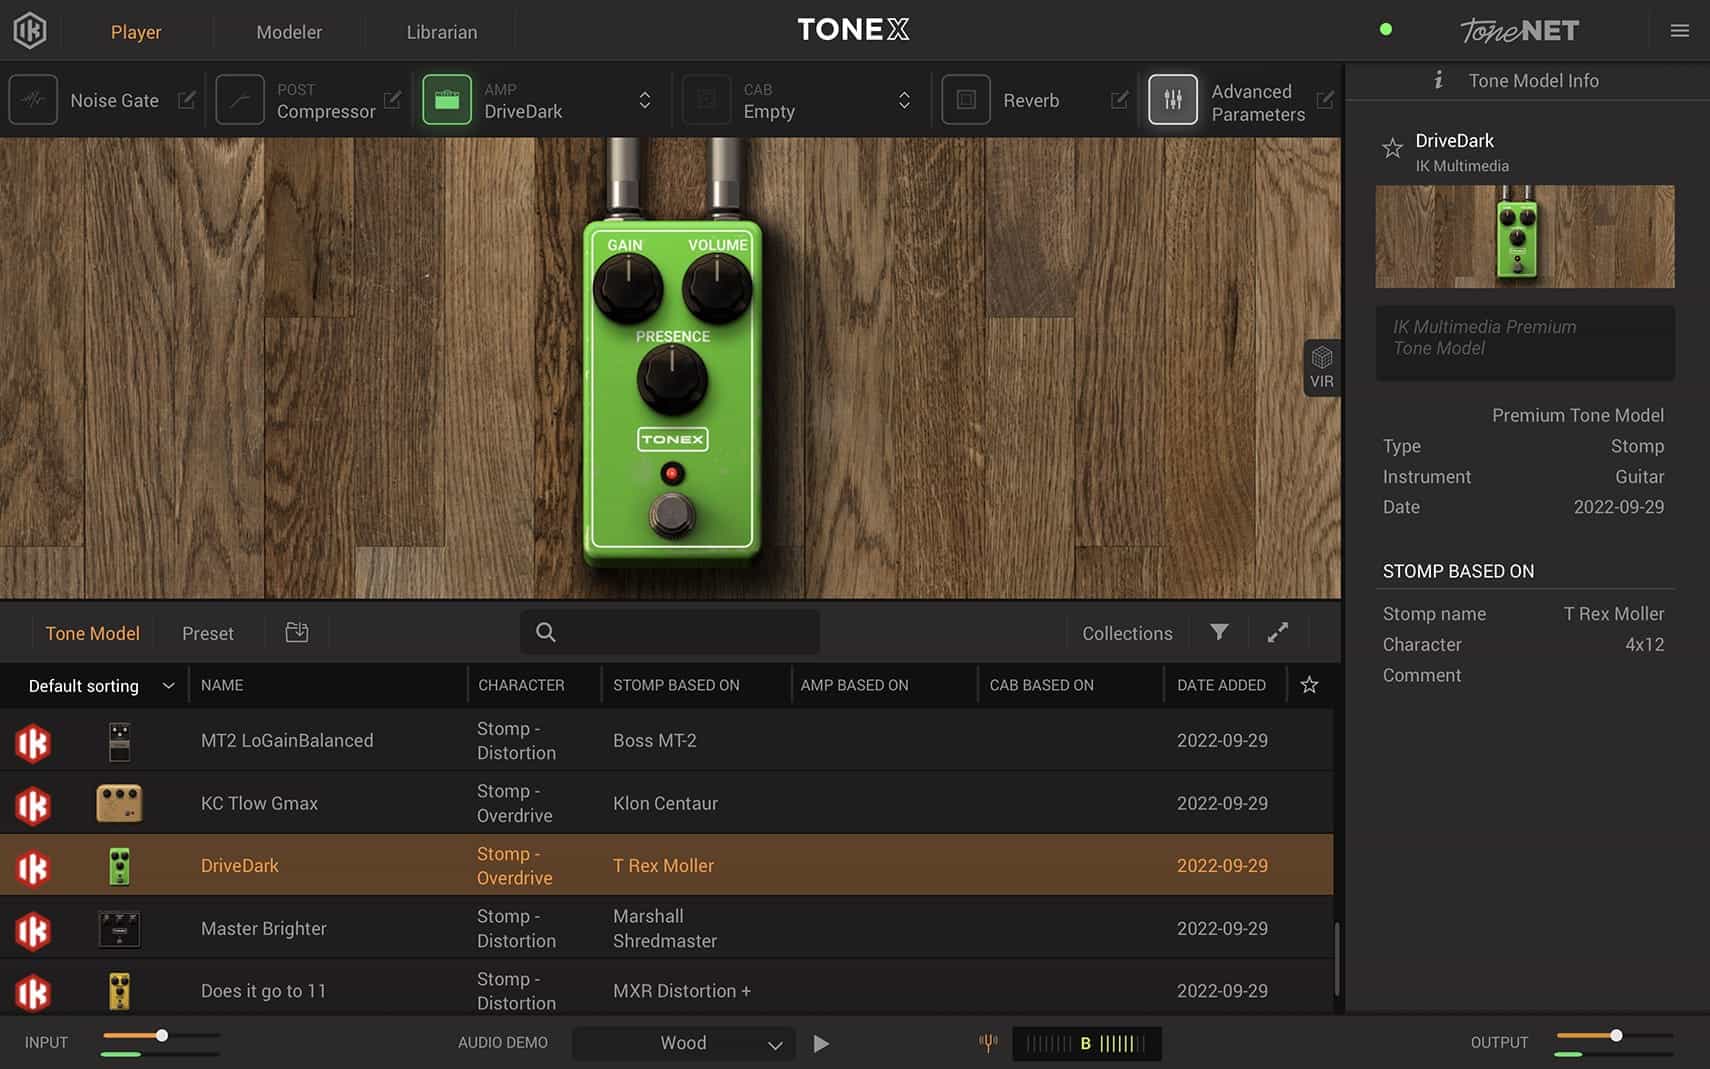Click the IK logo on the MT2 LoGainBalanced row
This screenshot has width=1710, height=1069.
pyautogui.click(x=32, y=743)
